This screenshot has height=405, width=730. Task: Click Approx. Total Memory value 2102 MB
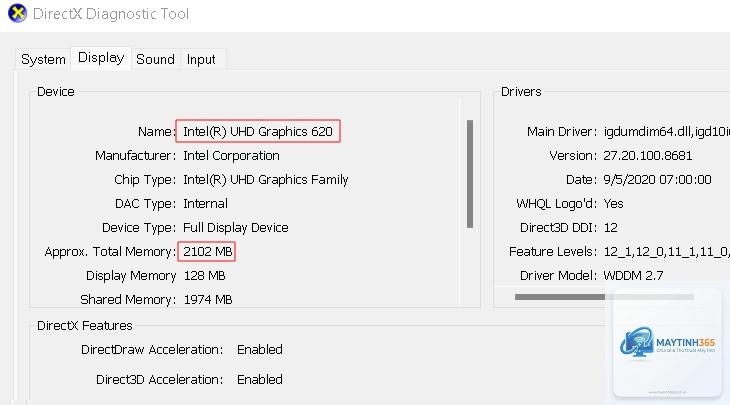tap(207, 252)
